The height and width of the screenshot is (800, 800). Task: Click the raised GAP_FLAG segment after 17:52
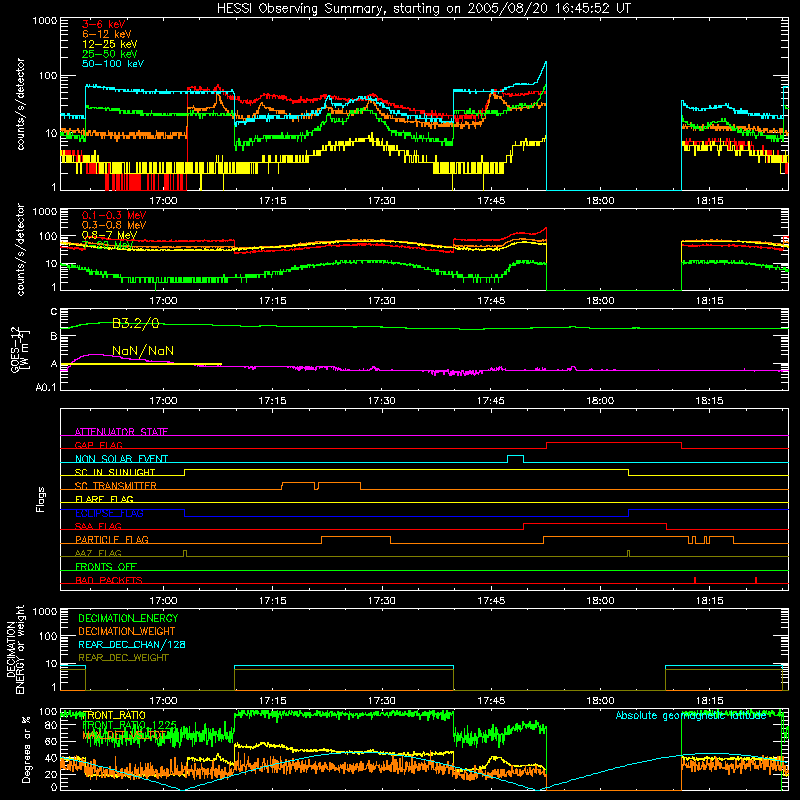coord(614,443)
